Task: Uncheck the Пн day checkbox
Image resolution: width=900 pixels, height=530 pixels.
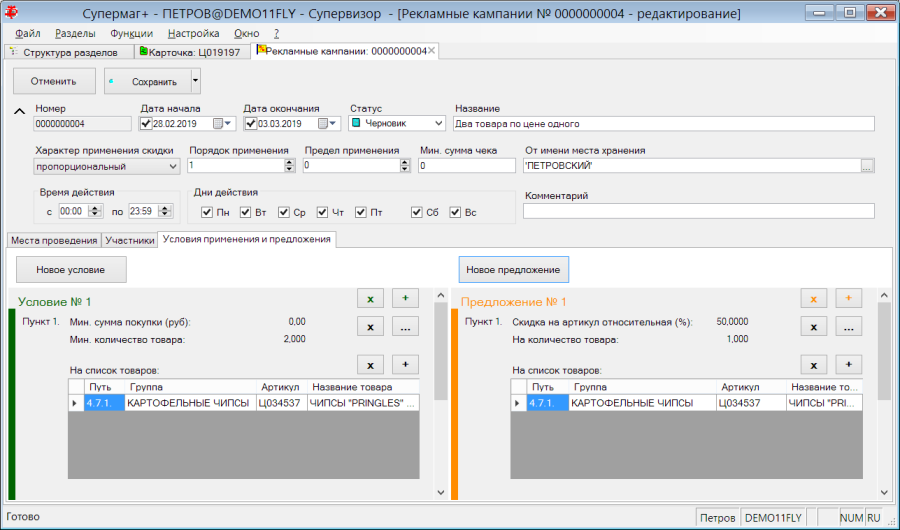Action: (x=207, y=212)
